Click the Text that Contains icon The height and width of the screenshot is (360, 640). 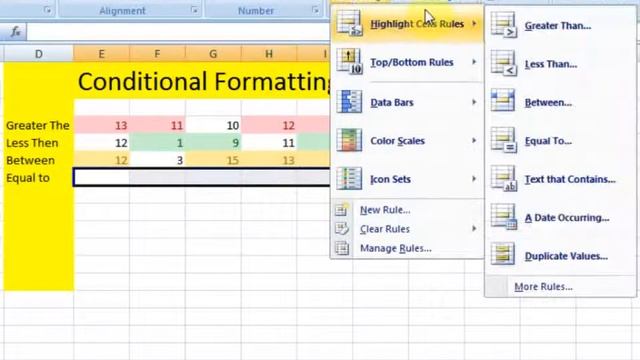click(x=504, y=178)
